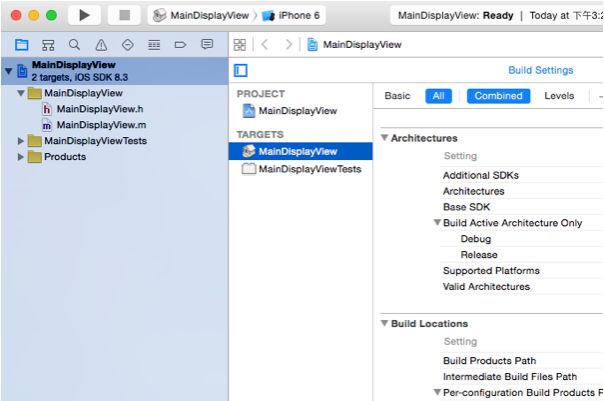
Task: Go forward with the right chevron
Action: point(288,45)
